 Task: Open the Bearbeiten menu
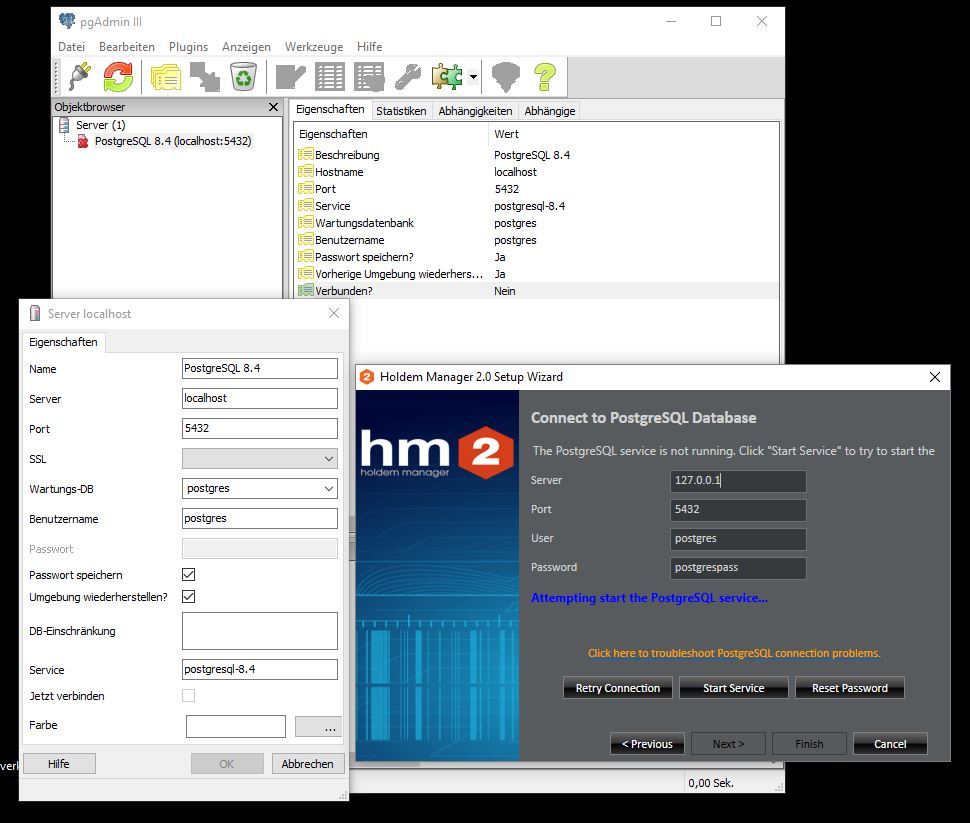coord(127,46)
